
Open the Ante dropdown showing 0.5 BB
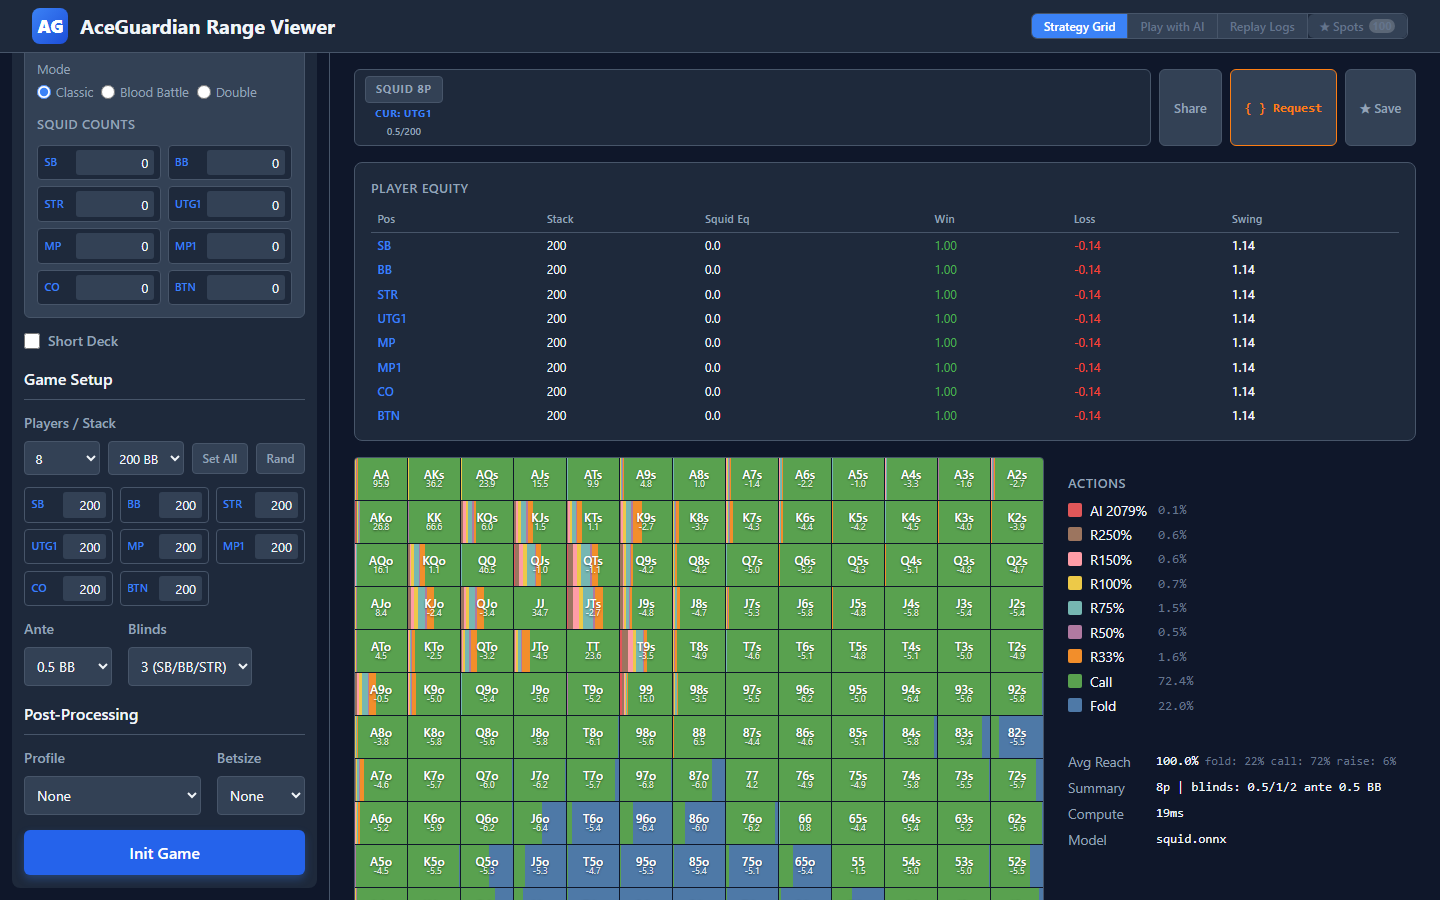(67, 666)
